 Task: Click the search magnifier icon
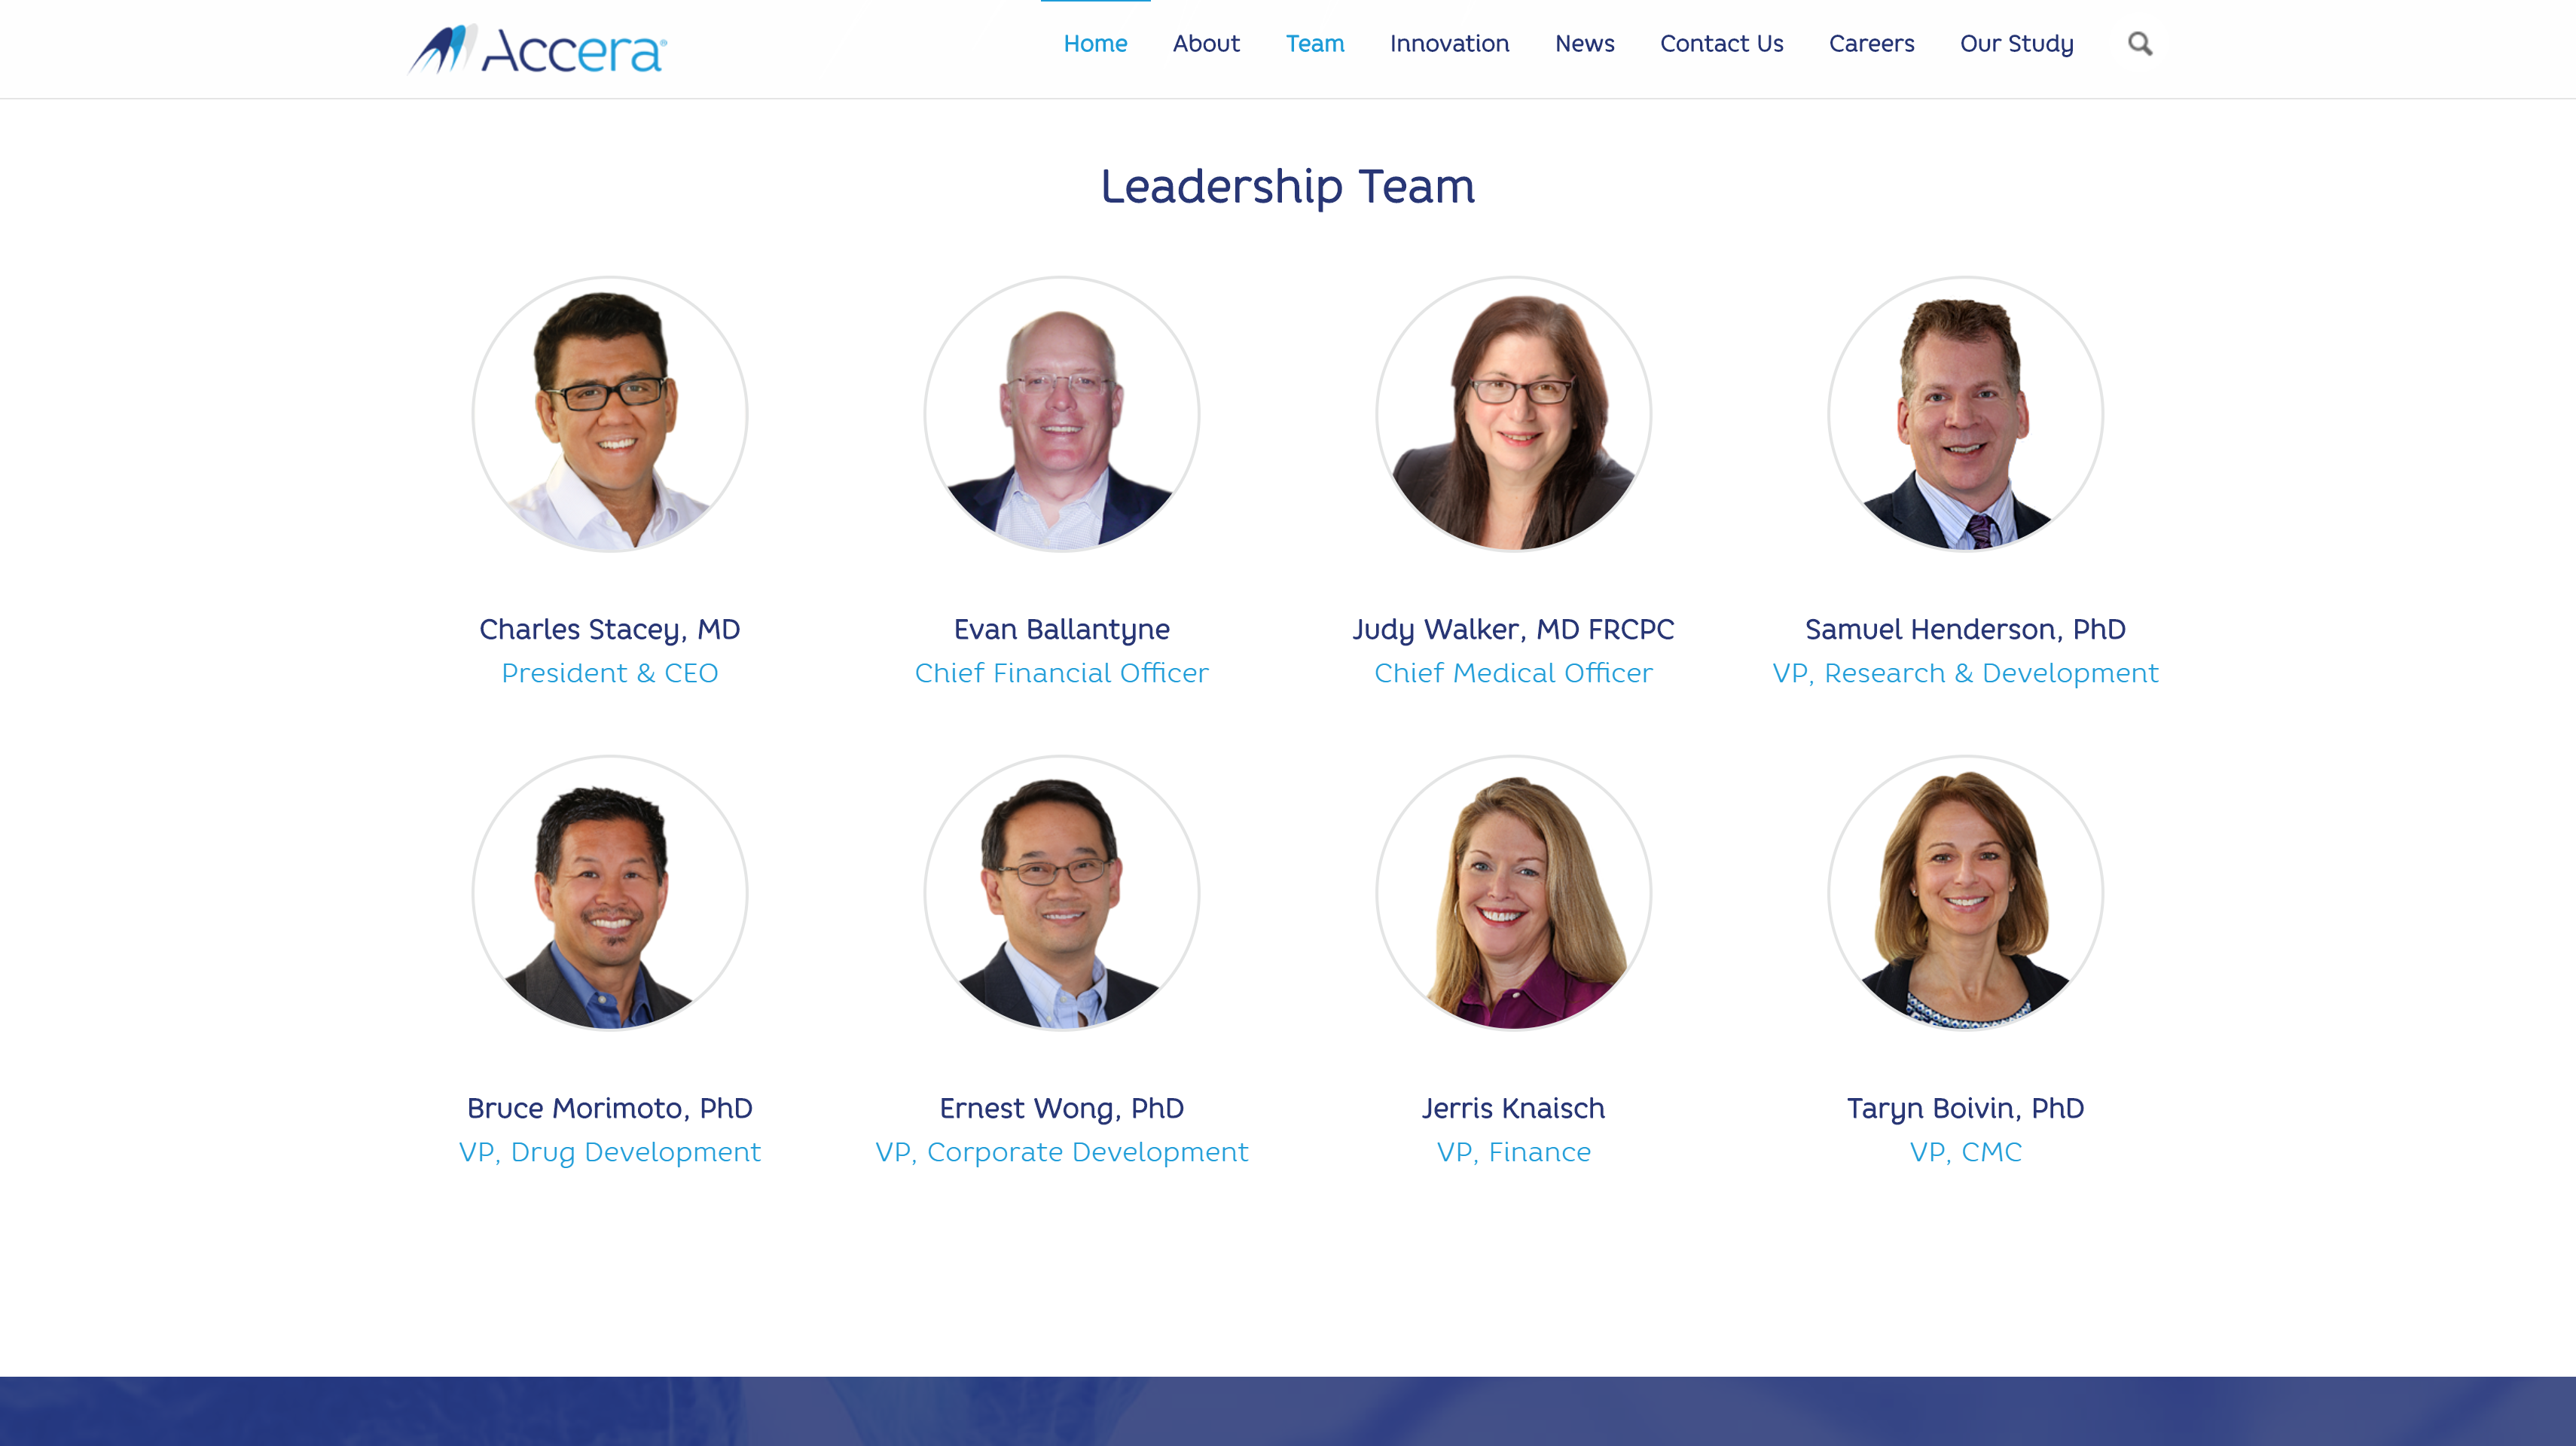pos(2139,44)
